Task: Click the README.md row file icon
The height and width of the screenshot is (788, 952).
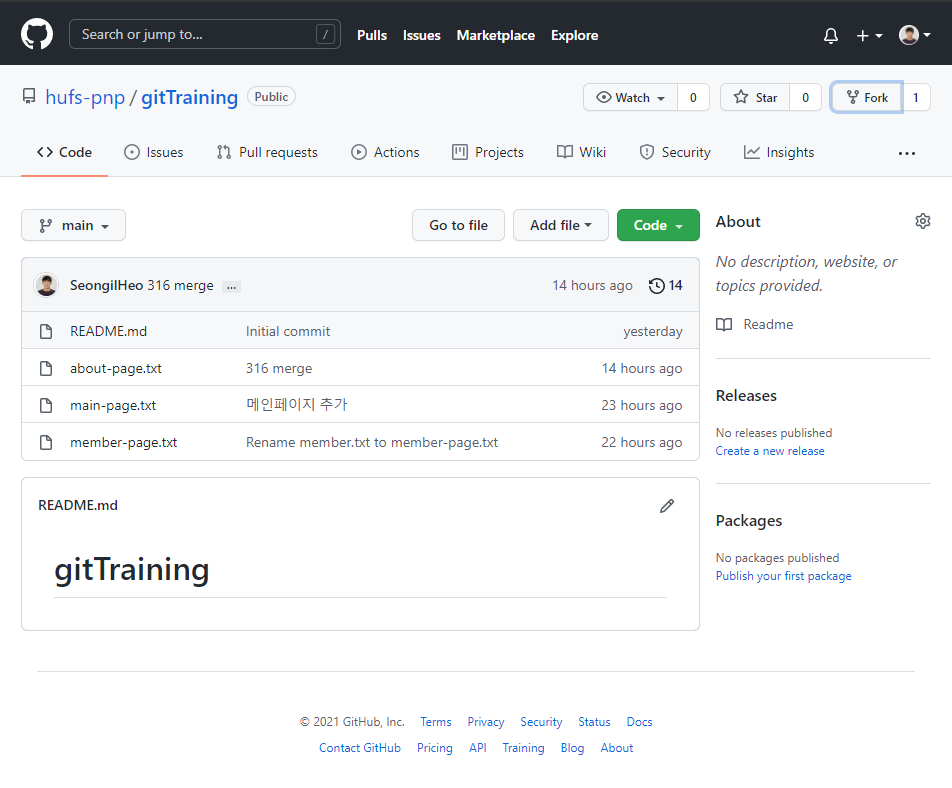Action: [46, 331]
